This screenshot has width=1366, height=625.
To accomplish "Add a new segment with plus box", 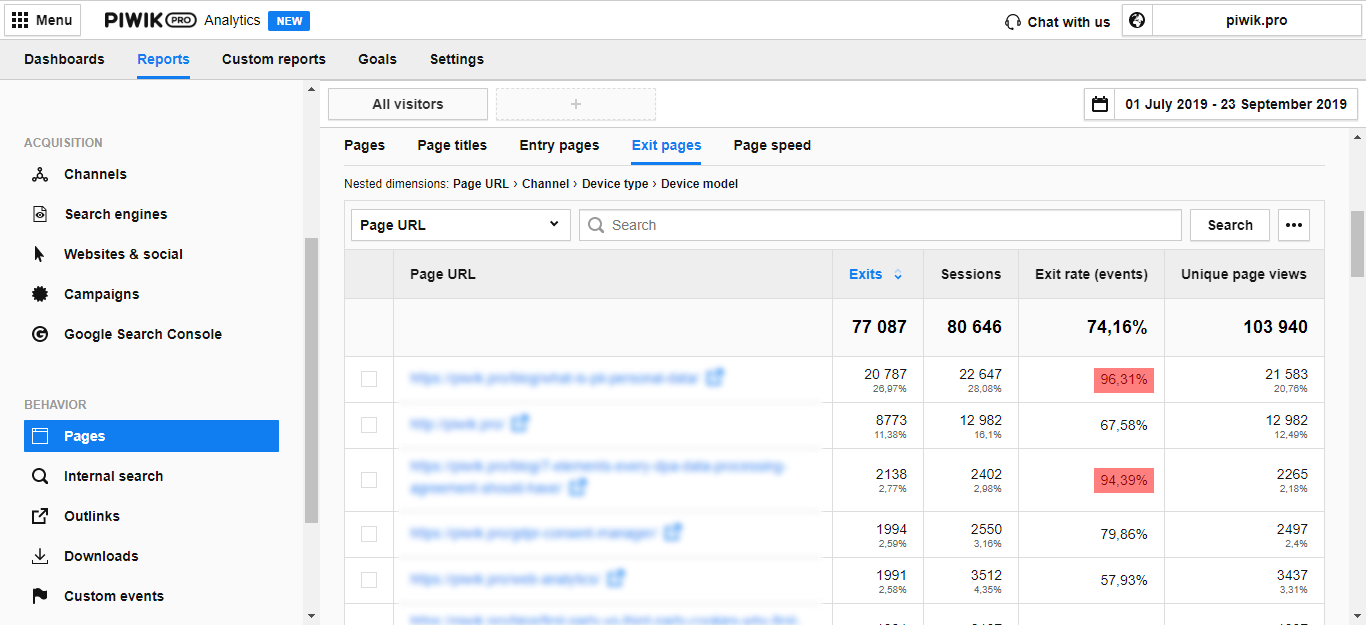I will click(575, 104).
